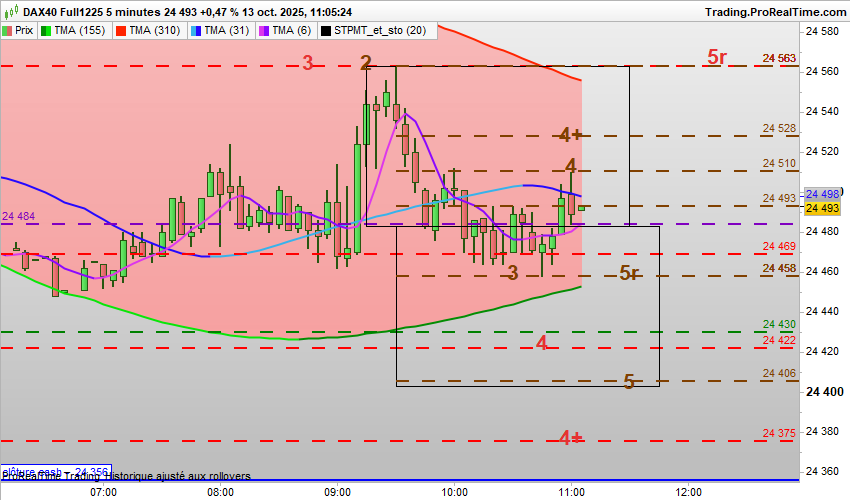Open the Trading.ProRealTime.com link
Viewport: 850px width, 500px height.
[x=776, y=12]
